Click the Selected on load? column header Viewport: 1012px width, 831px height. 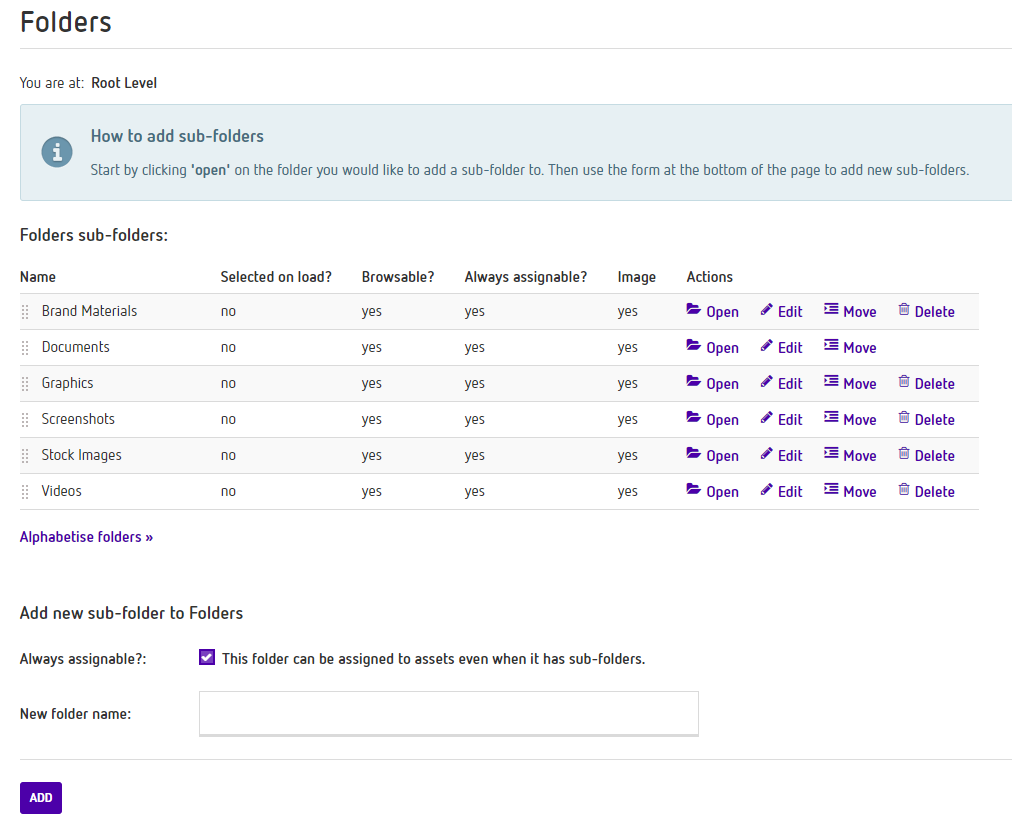(276, 277)
